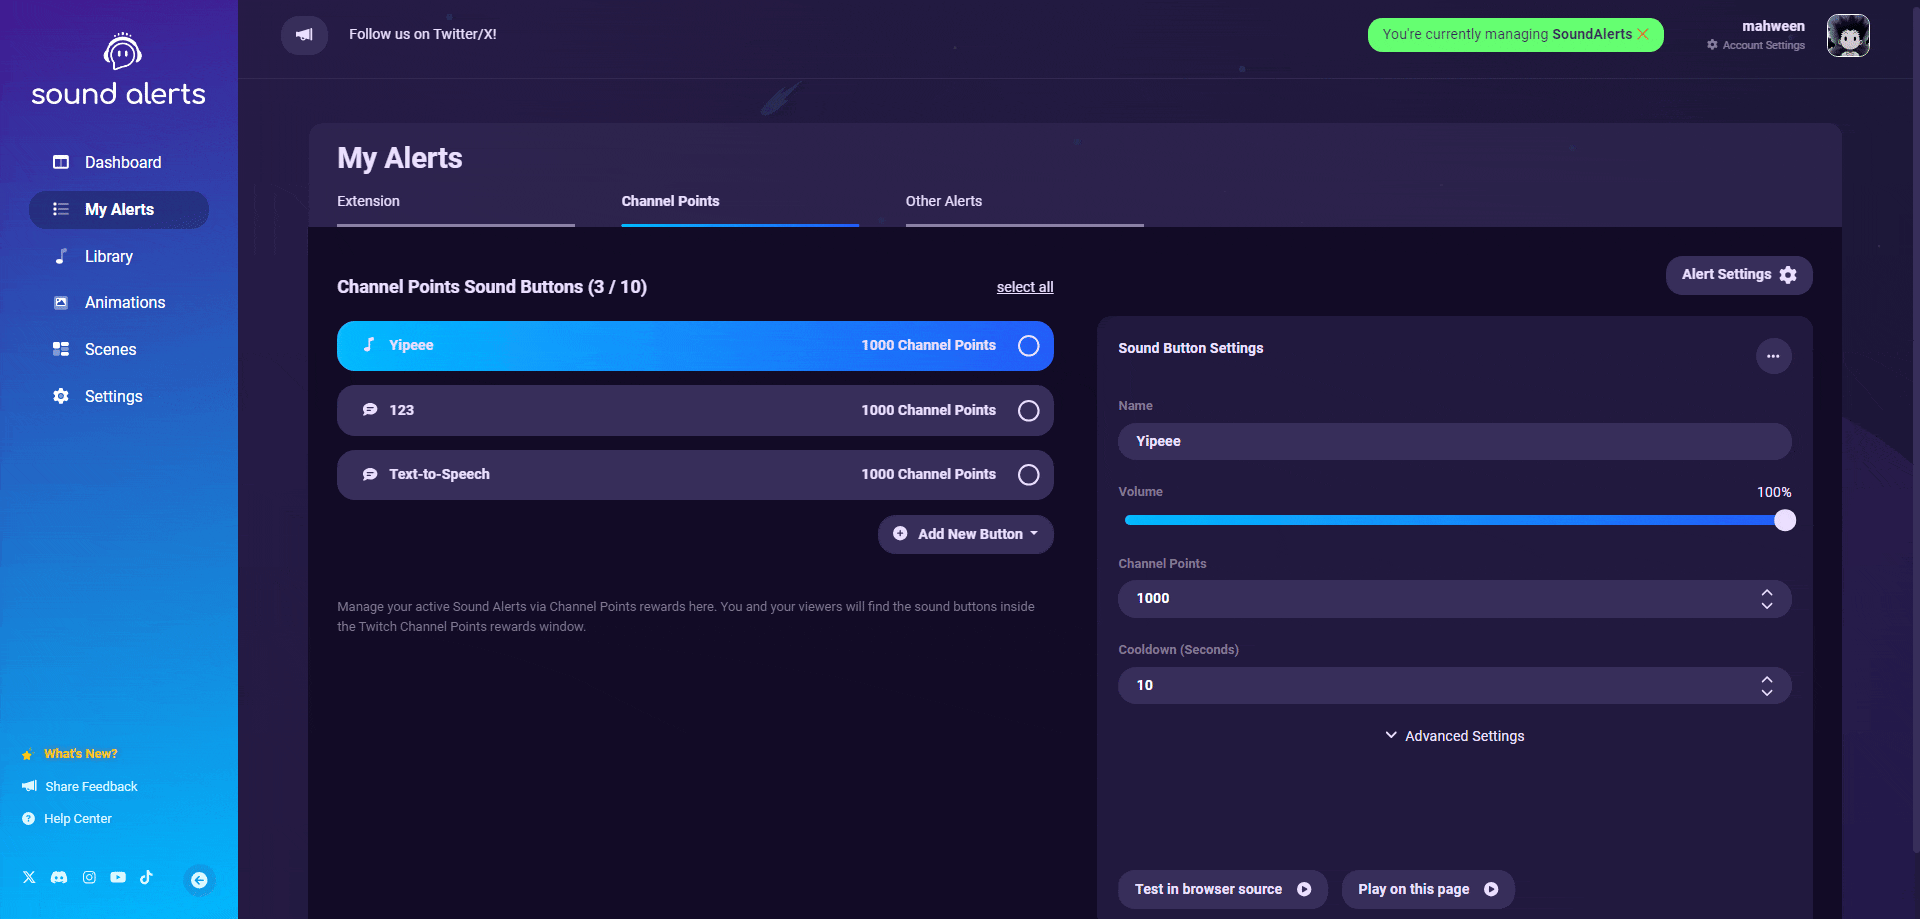The image size is (1920, 919).
Task: Open the Help Center text link
Action: 78,819
